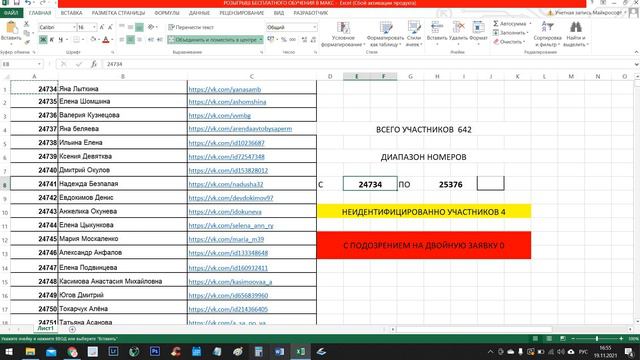Click the Increase Indent icon
The width and height of the screenshot is (640, 360).
[x=160, y=40]
